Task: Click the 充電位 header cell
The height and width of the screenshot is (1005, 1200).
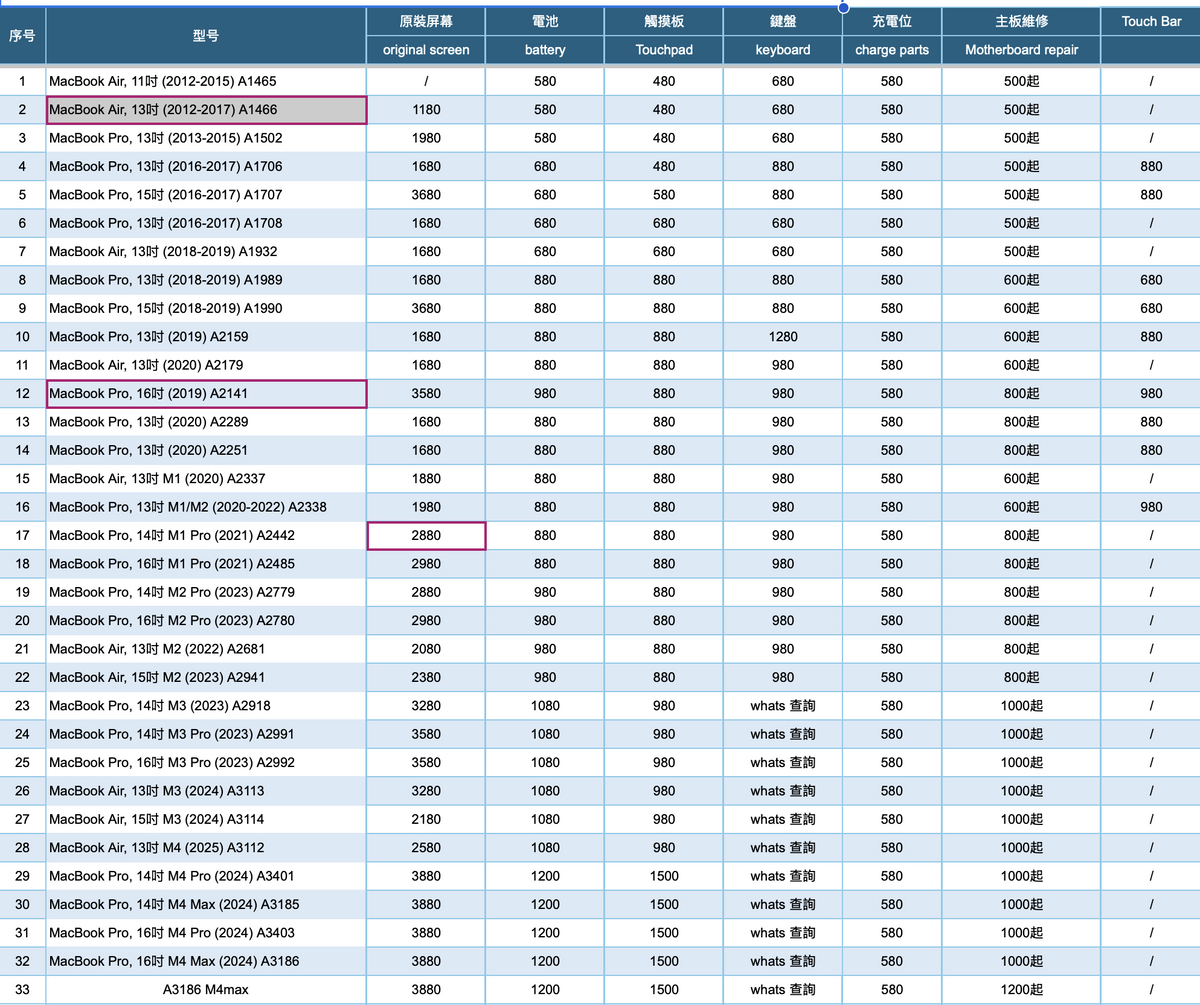Action: [x=892, y=21]
